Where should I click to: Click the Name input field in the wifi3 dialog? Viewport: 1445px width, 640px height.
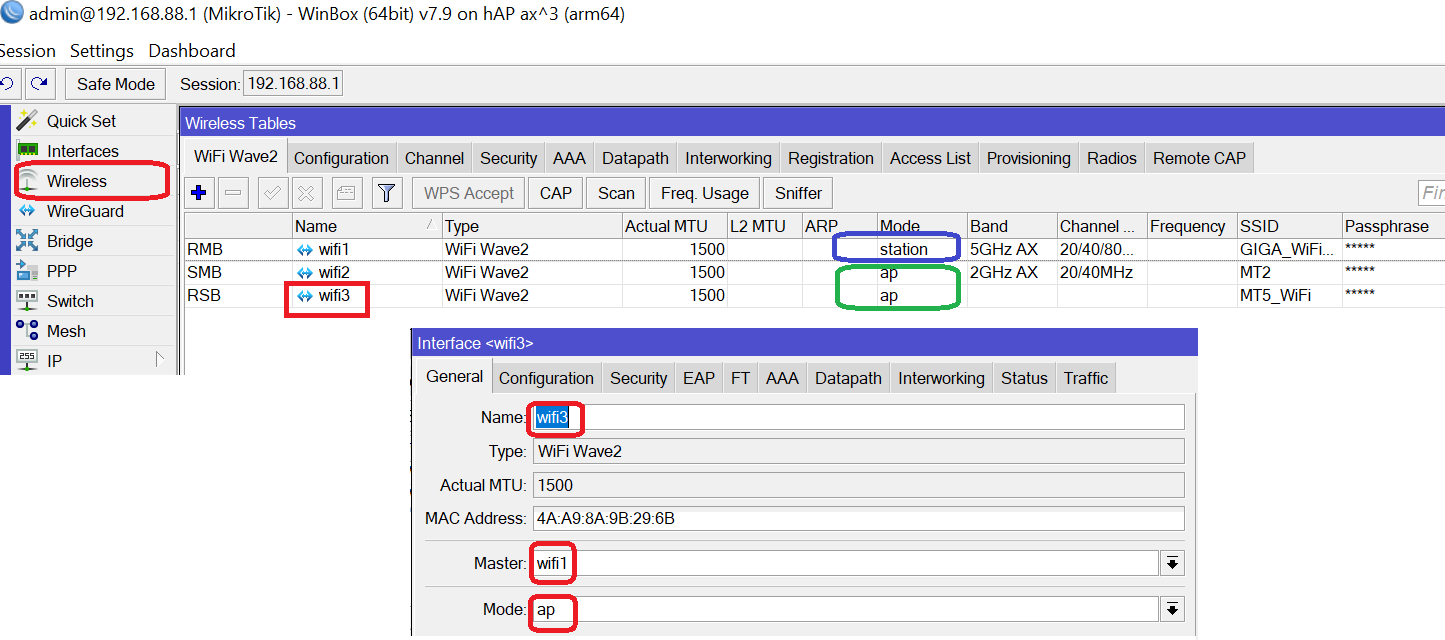coord(858,417)
